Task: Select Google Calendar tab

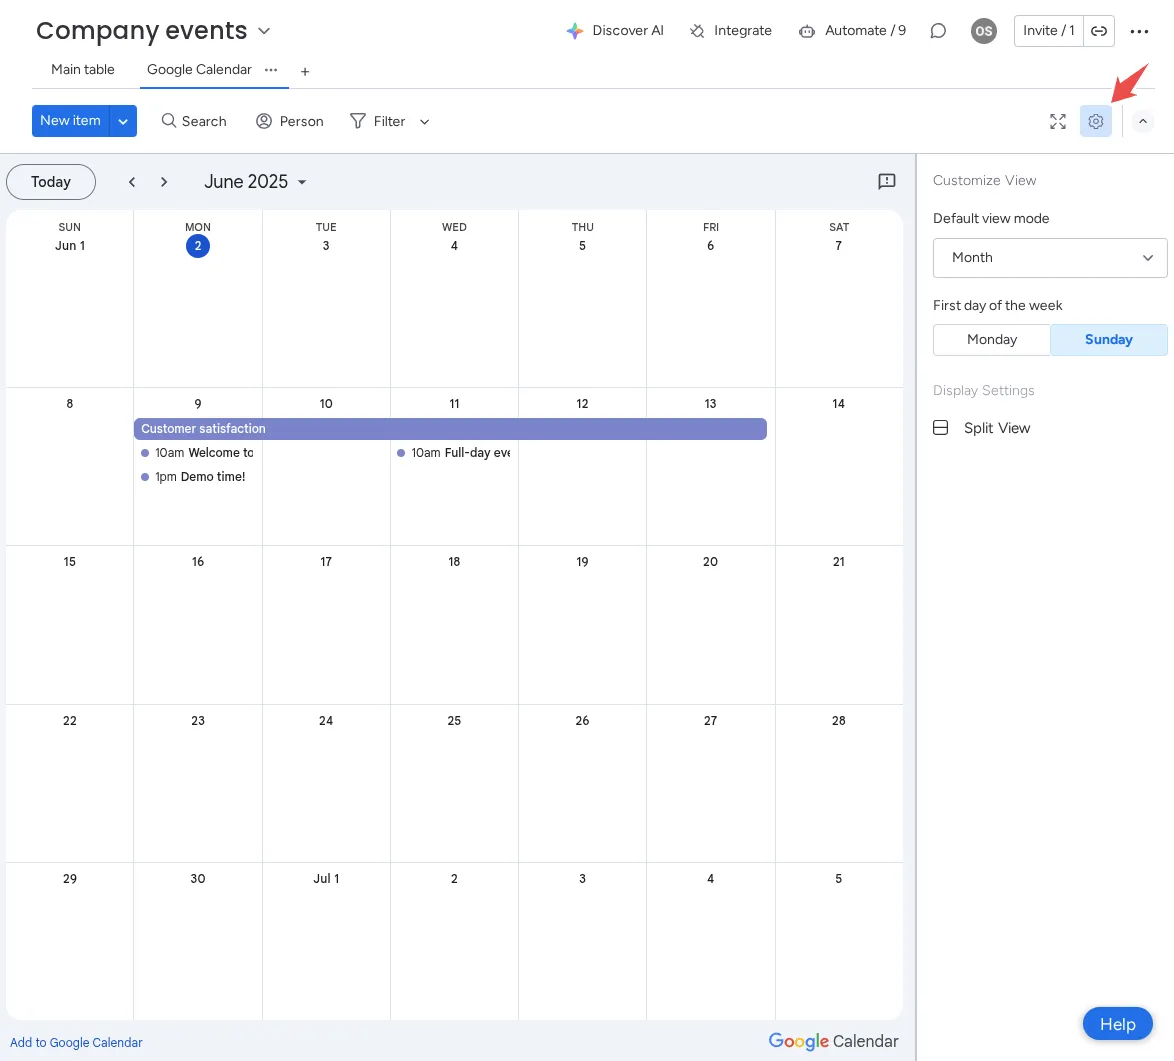Action: click(x=199, y=70)
